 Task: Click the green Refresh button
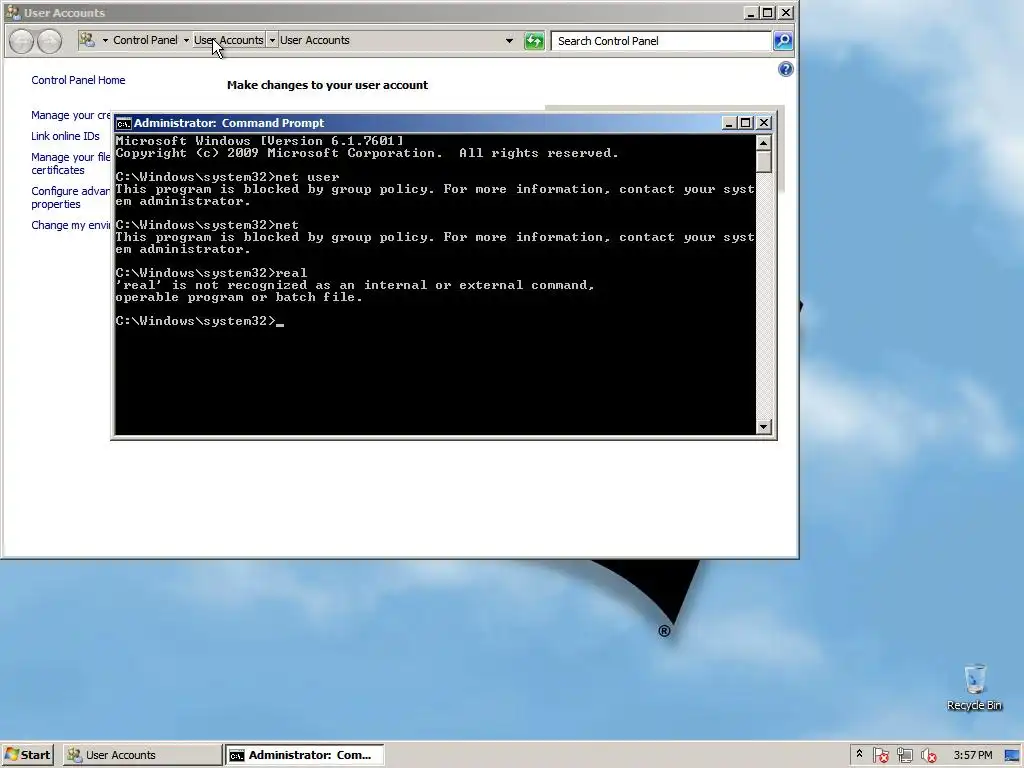(x=534, y=41)
